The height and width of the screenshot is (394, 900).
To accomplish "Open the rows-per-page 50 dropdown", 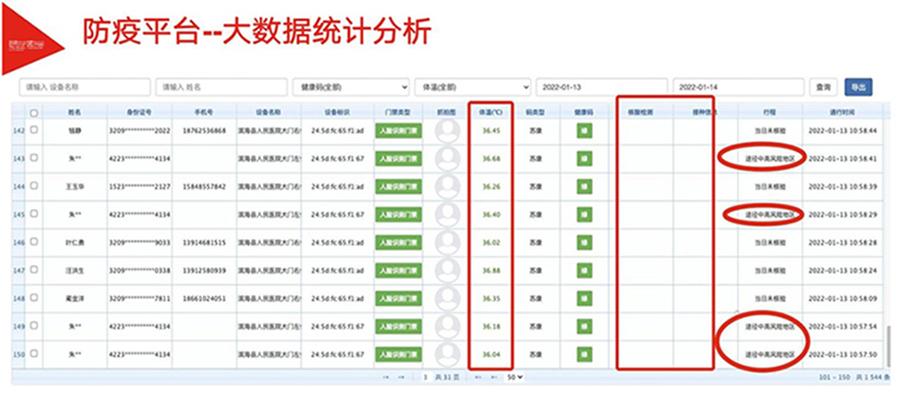I will [x=514, y=377].
